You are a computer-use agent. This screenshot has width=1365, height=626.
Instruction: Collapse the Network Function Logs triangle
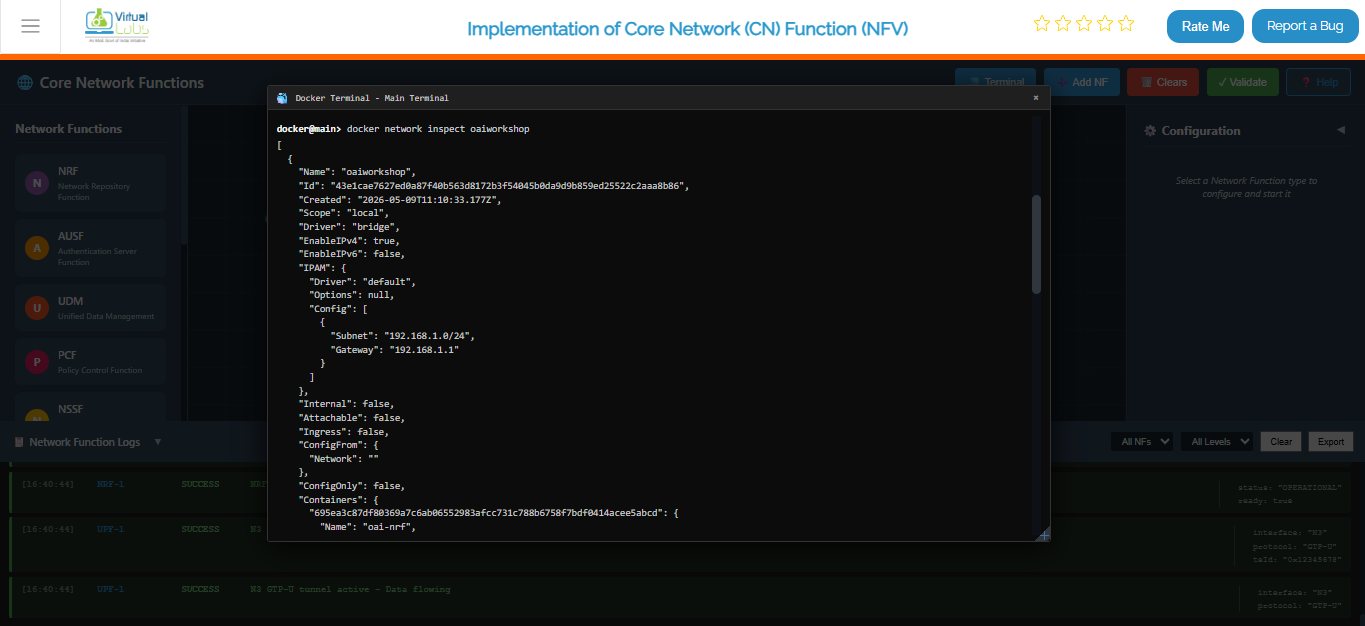pos(157,441)
